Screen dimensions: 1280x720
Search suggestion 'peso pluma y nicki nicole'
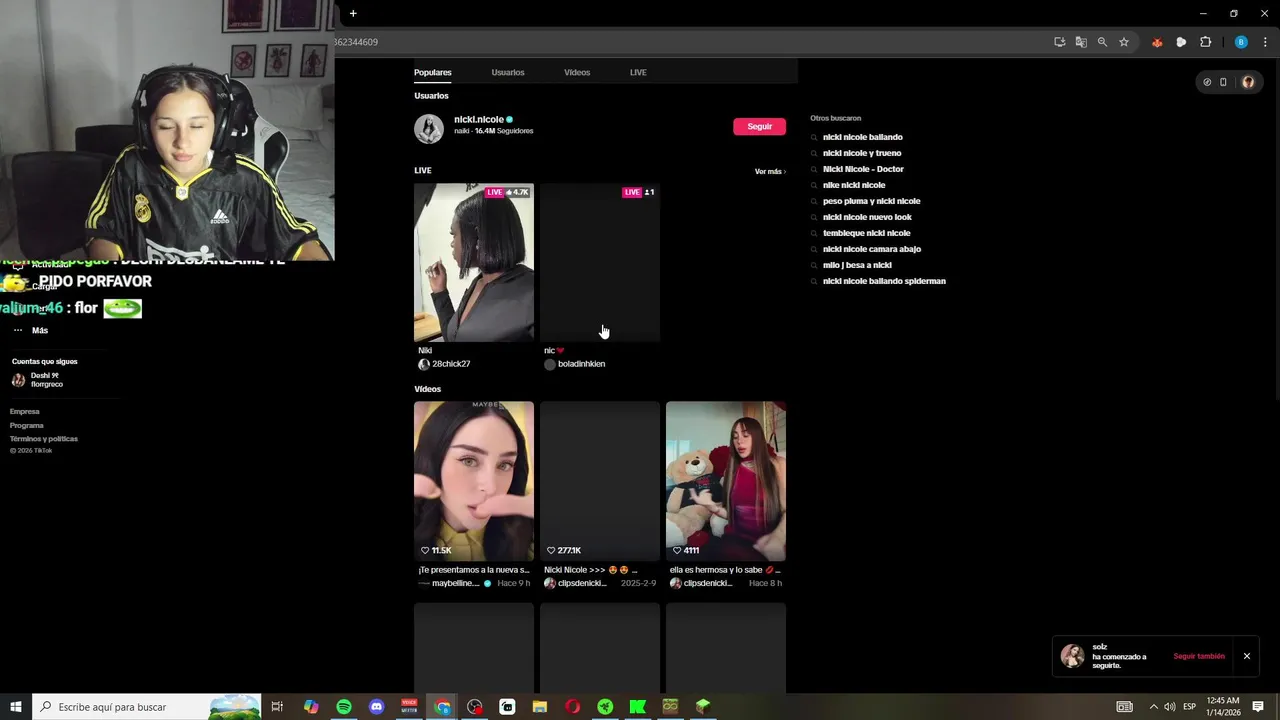tap(872, 201)
